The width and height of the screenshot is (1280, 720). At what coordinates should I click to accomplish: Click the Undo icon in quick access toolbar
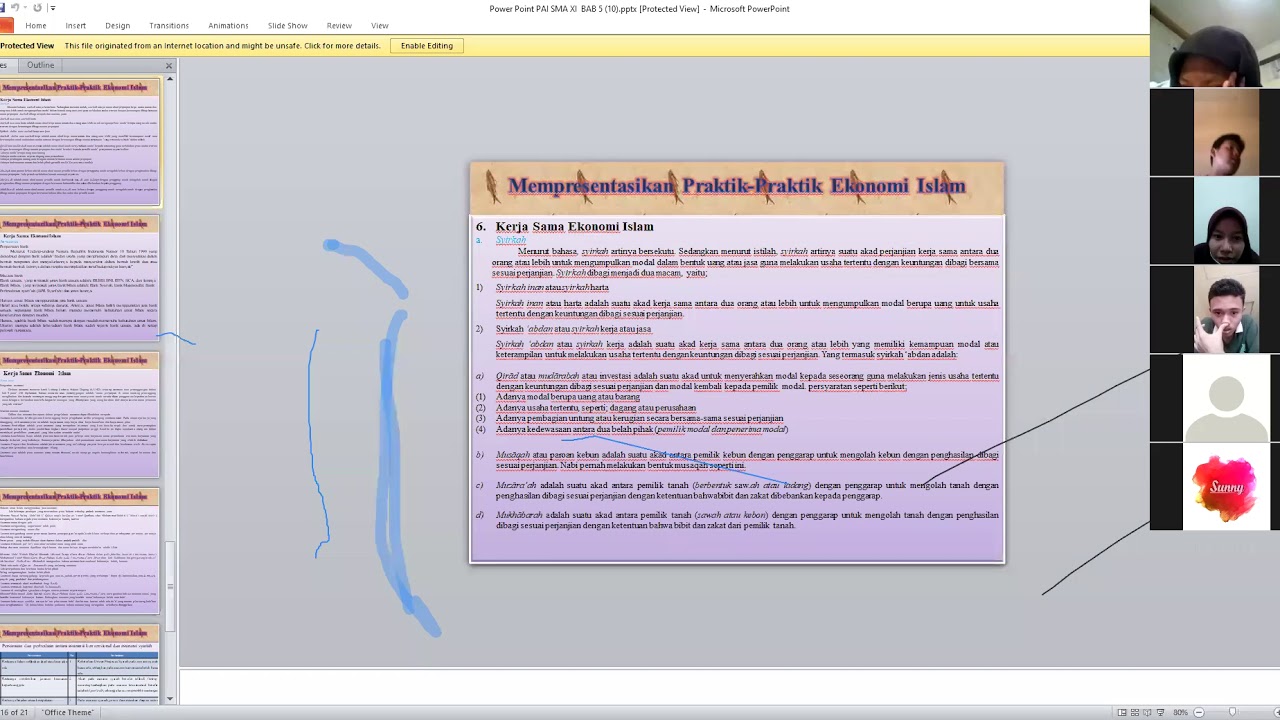(14, 8)
